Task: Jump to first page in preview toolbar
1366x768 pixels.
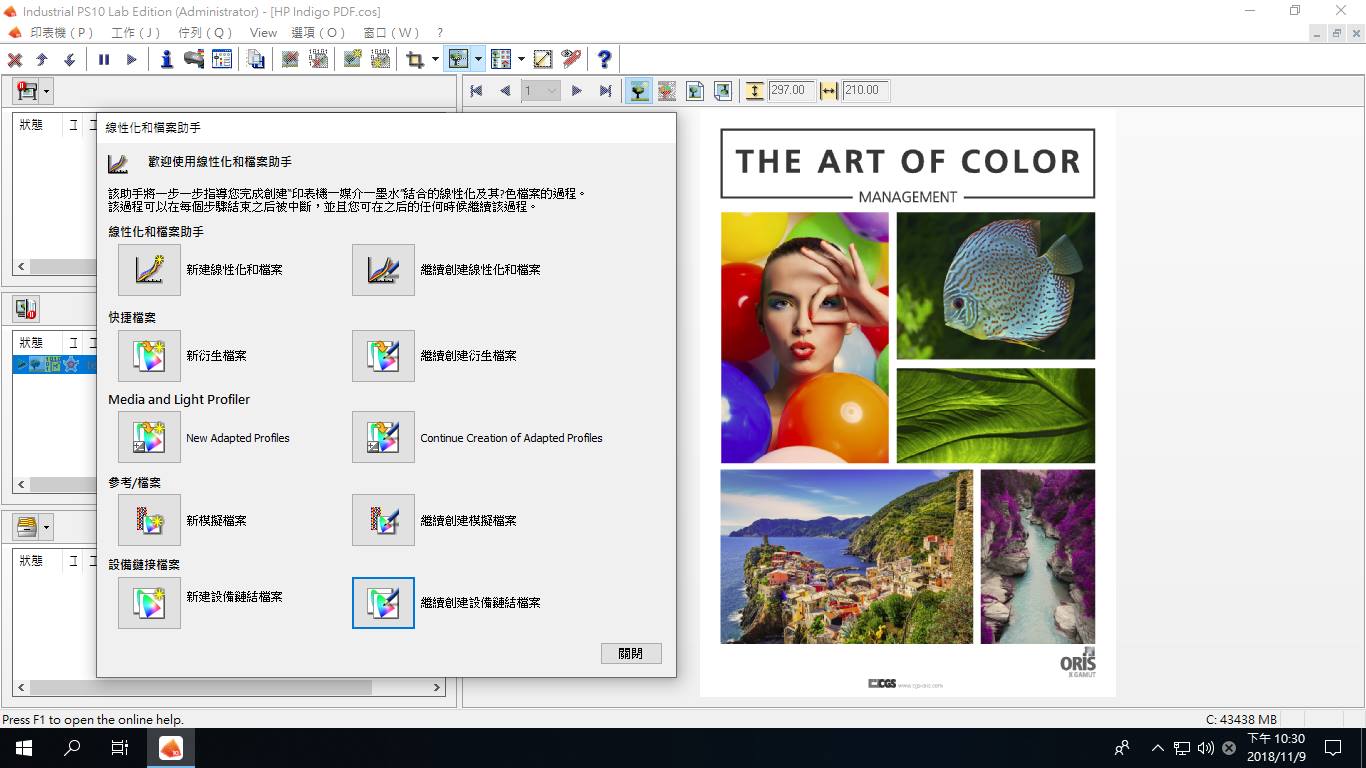Action: (477, 91)
